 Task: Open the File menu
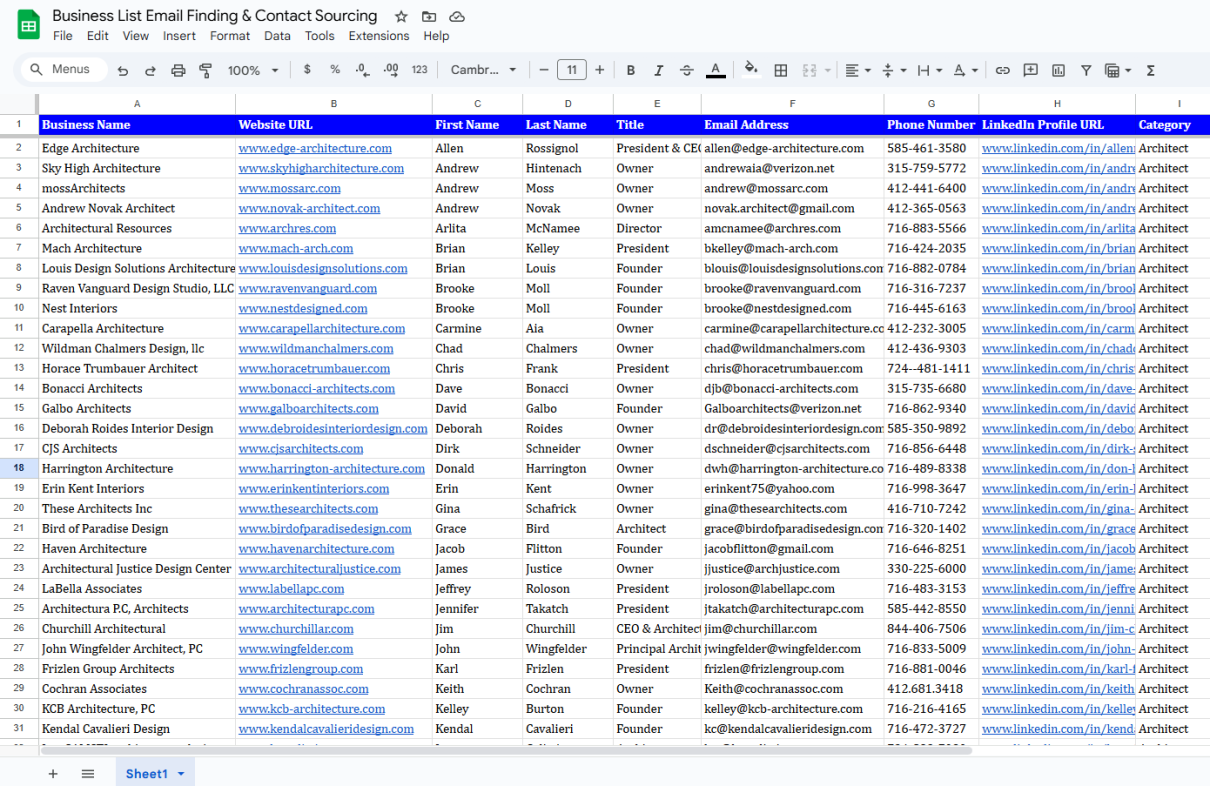point(63,36)
